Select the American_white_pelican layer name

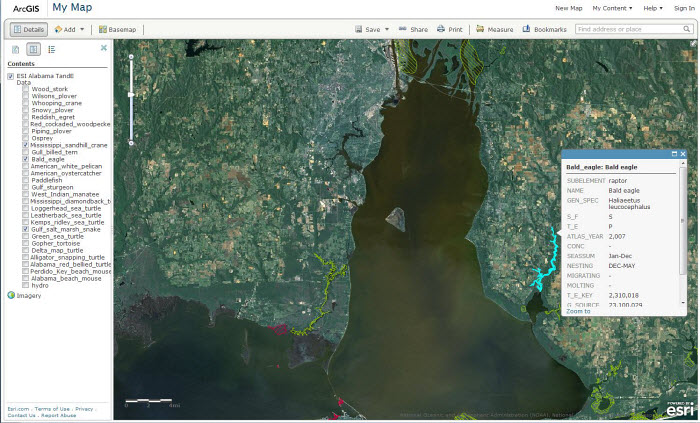point(66,166)
